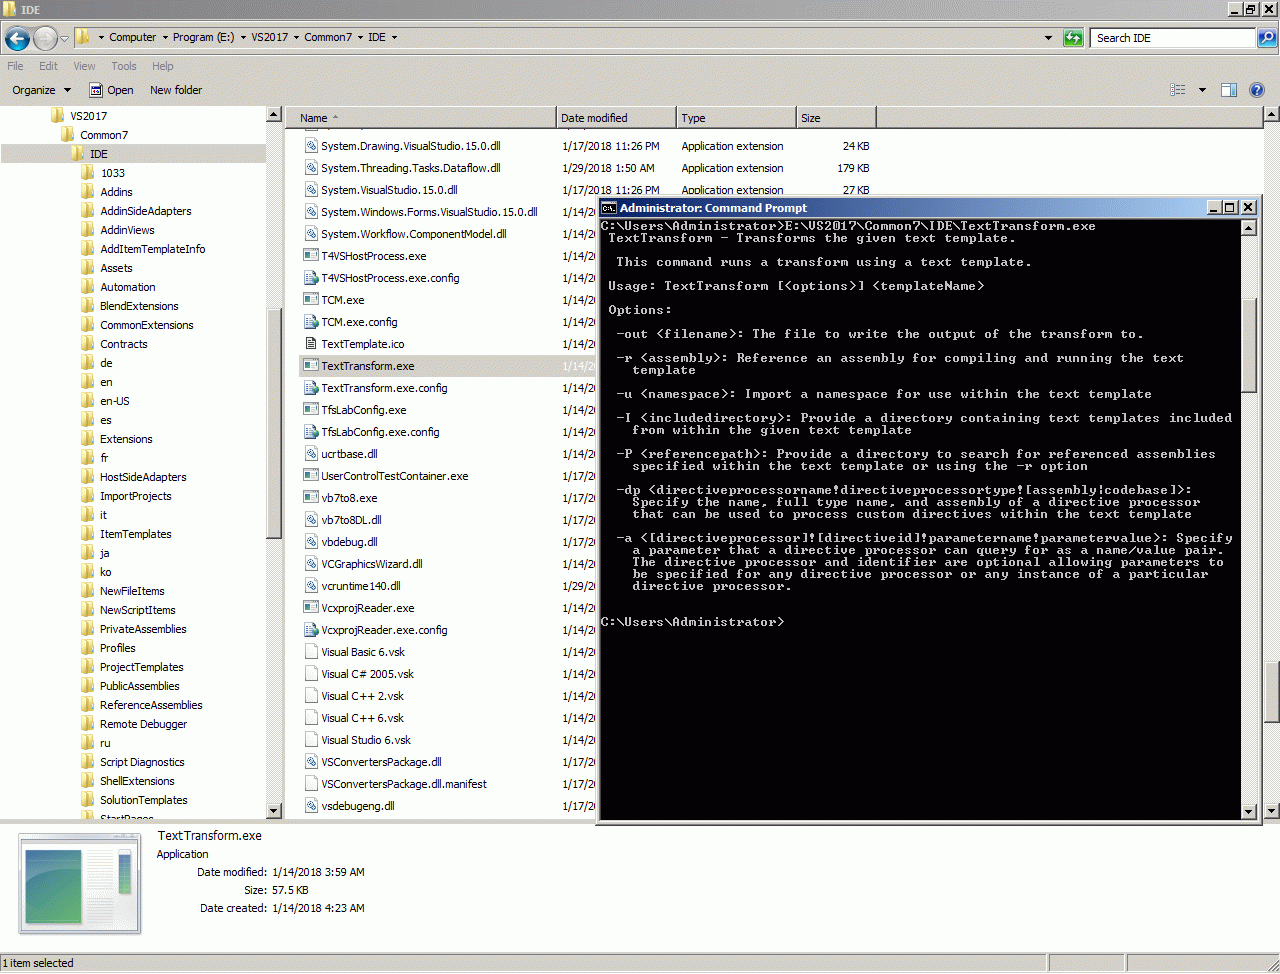Click the TCM.exe.config file icon
The height and width of the screenshot is (974, 1280).
click(311, 322)
